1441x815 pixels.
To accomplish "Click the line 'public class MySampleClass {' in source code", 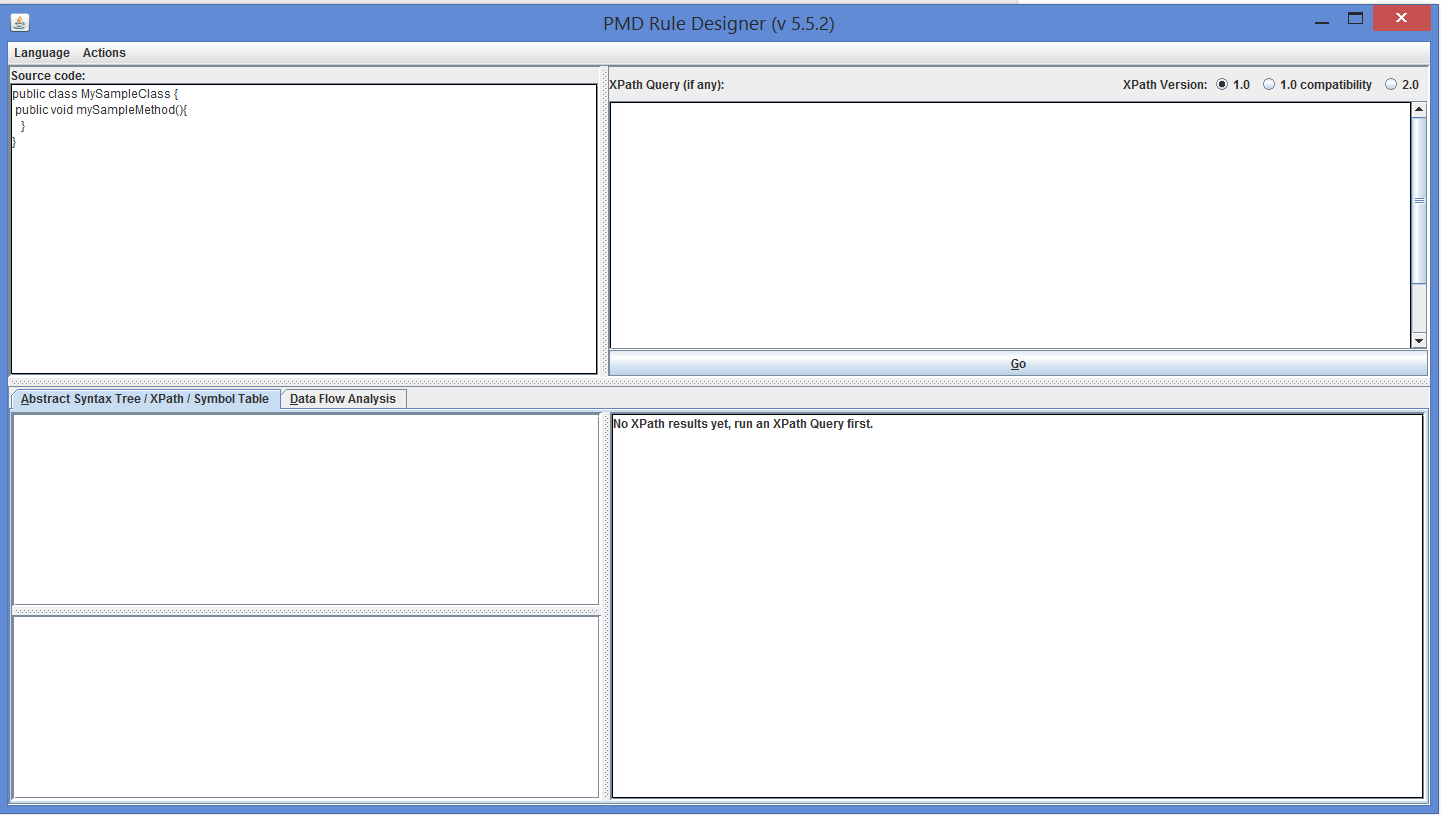I will click(95, 94).
